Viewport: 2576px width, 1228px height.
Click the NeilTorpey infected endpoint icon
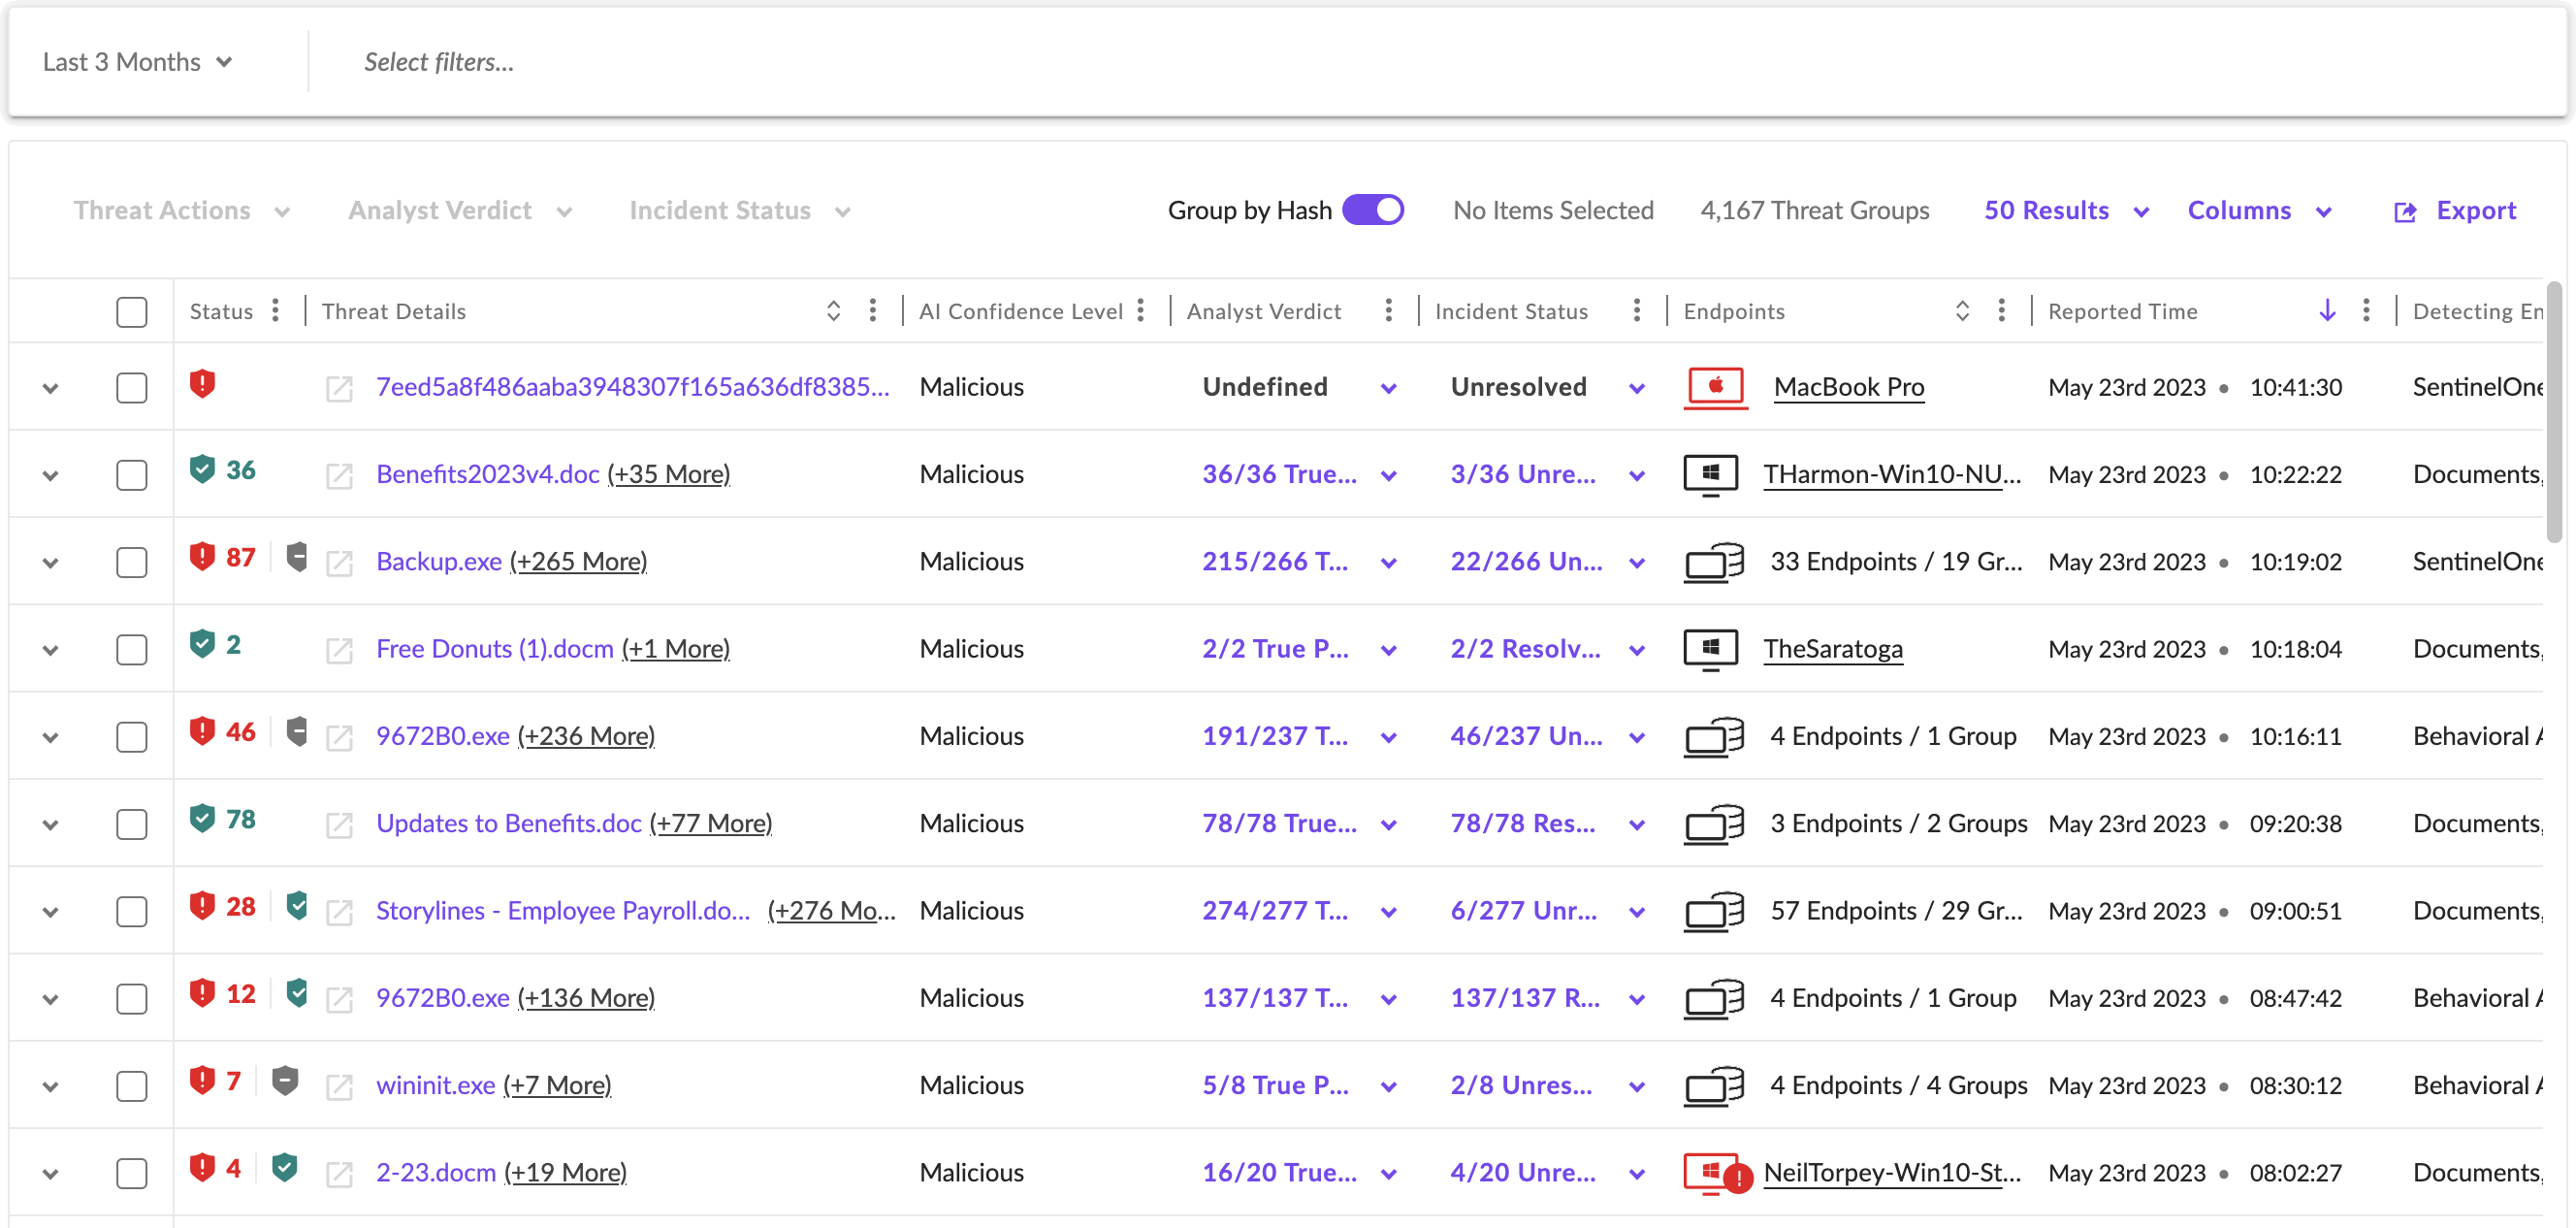click(1714, 1172)
